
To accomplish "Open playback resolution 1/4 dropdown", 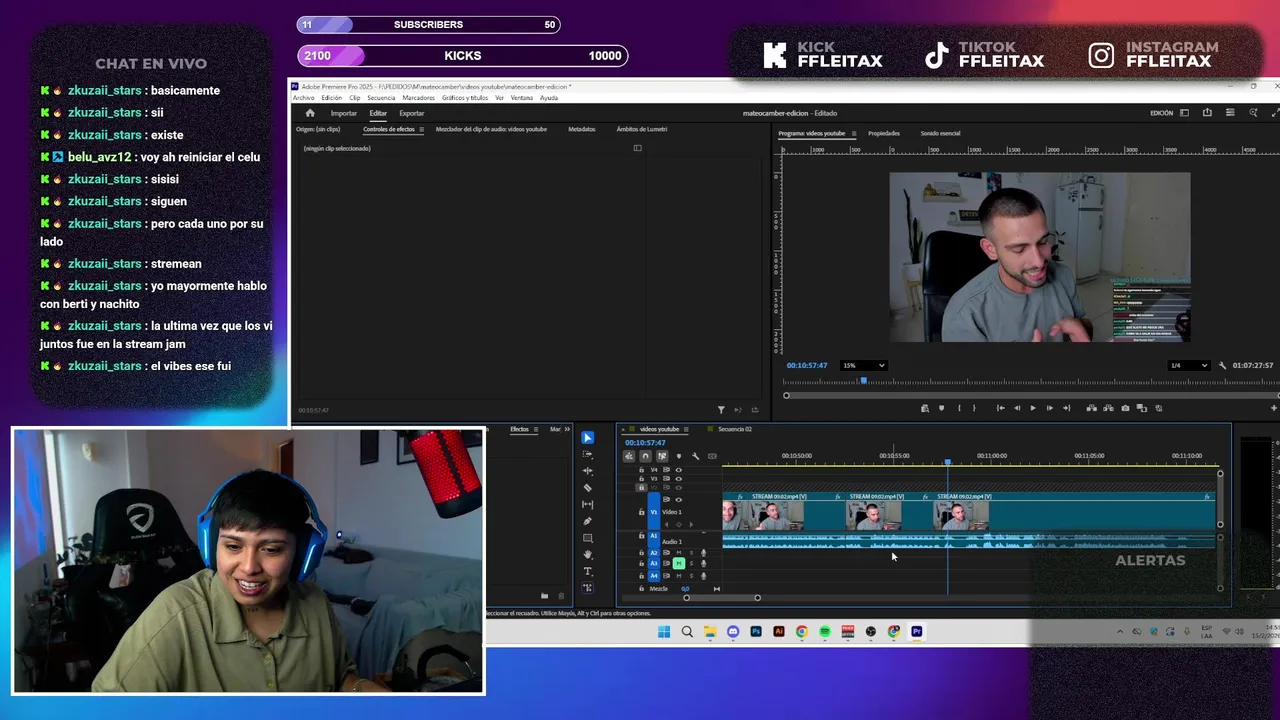I will coord(1189,365).
